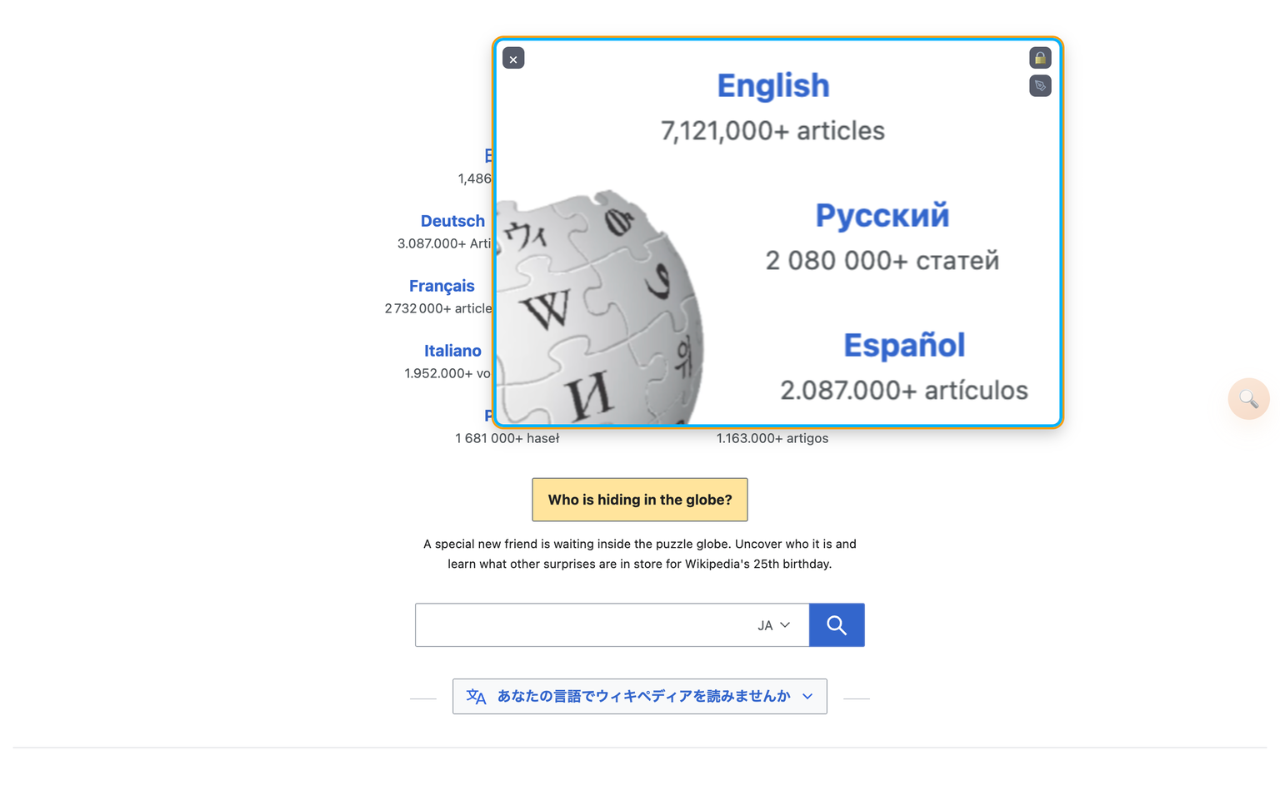
Task: Click the blue search submit button
Action: [x=837, y=625]
